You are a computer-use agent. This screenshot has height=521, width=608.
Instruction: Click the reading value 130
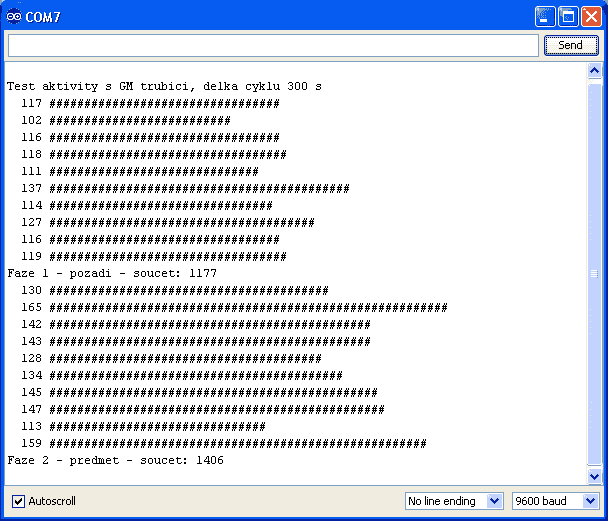[31, 290]
